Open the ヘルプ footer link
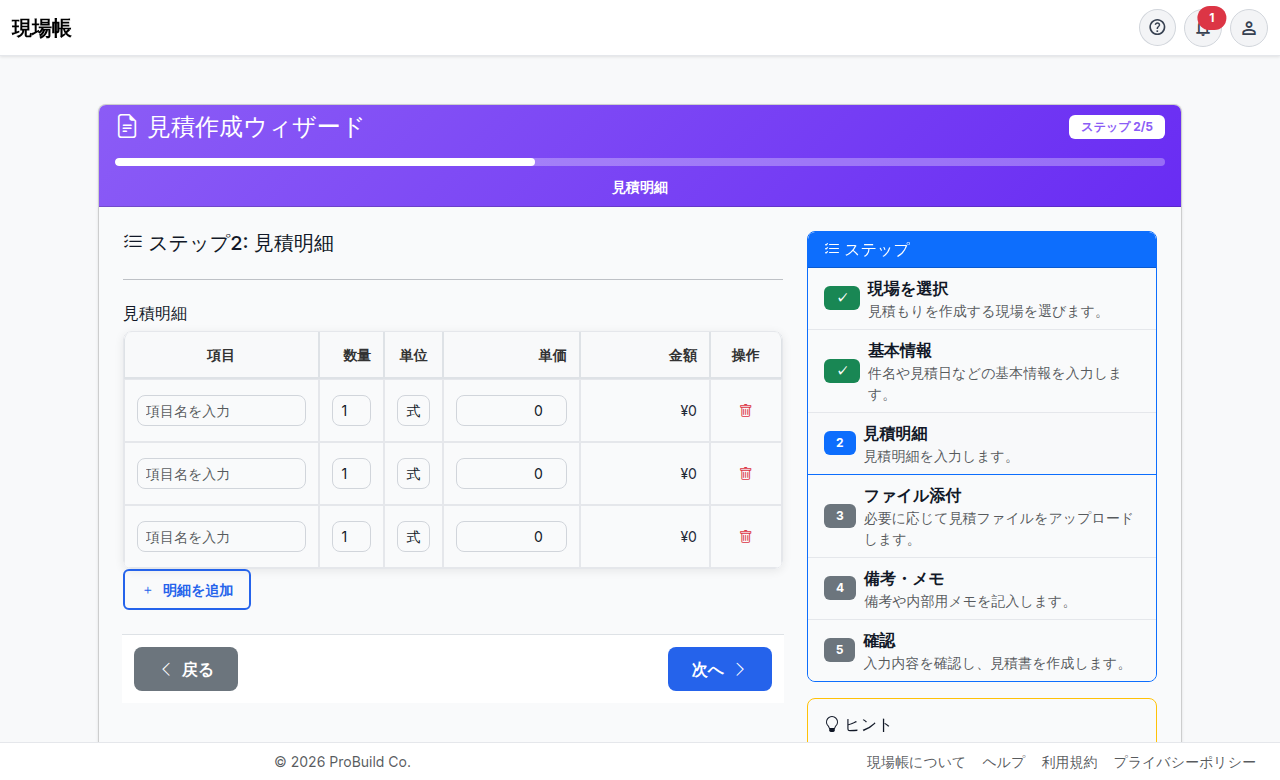1280x780 pixels. [1003, 762]
